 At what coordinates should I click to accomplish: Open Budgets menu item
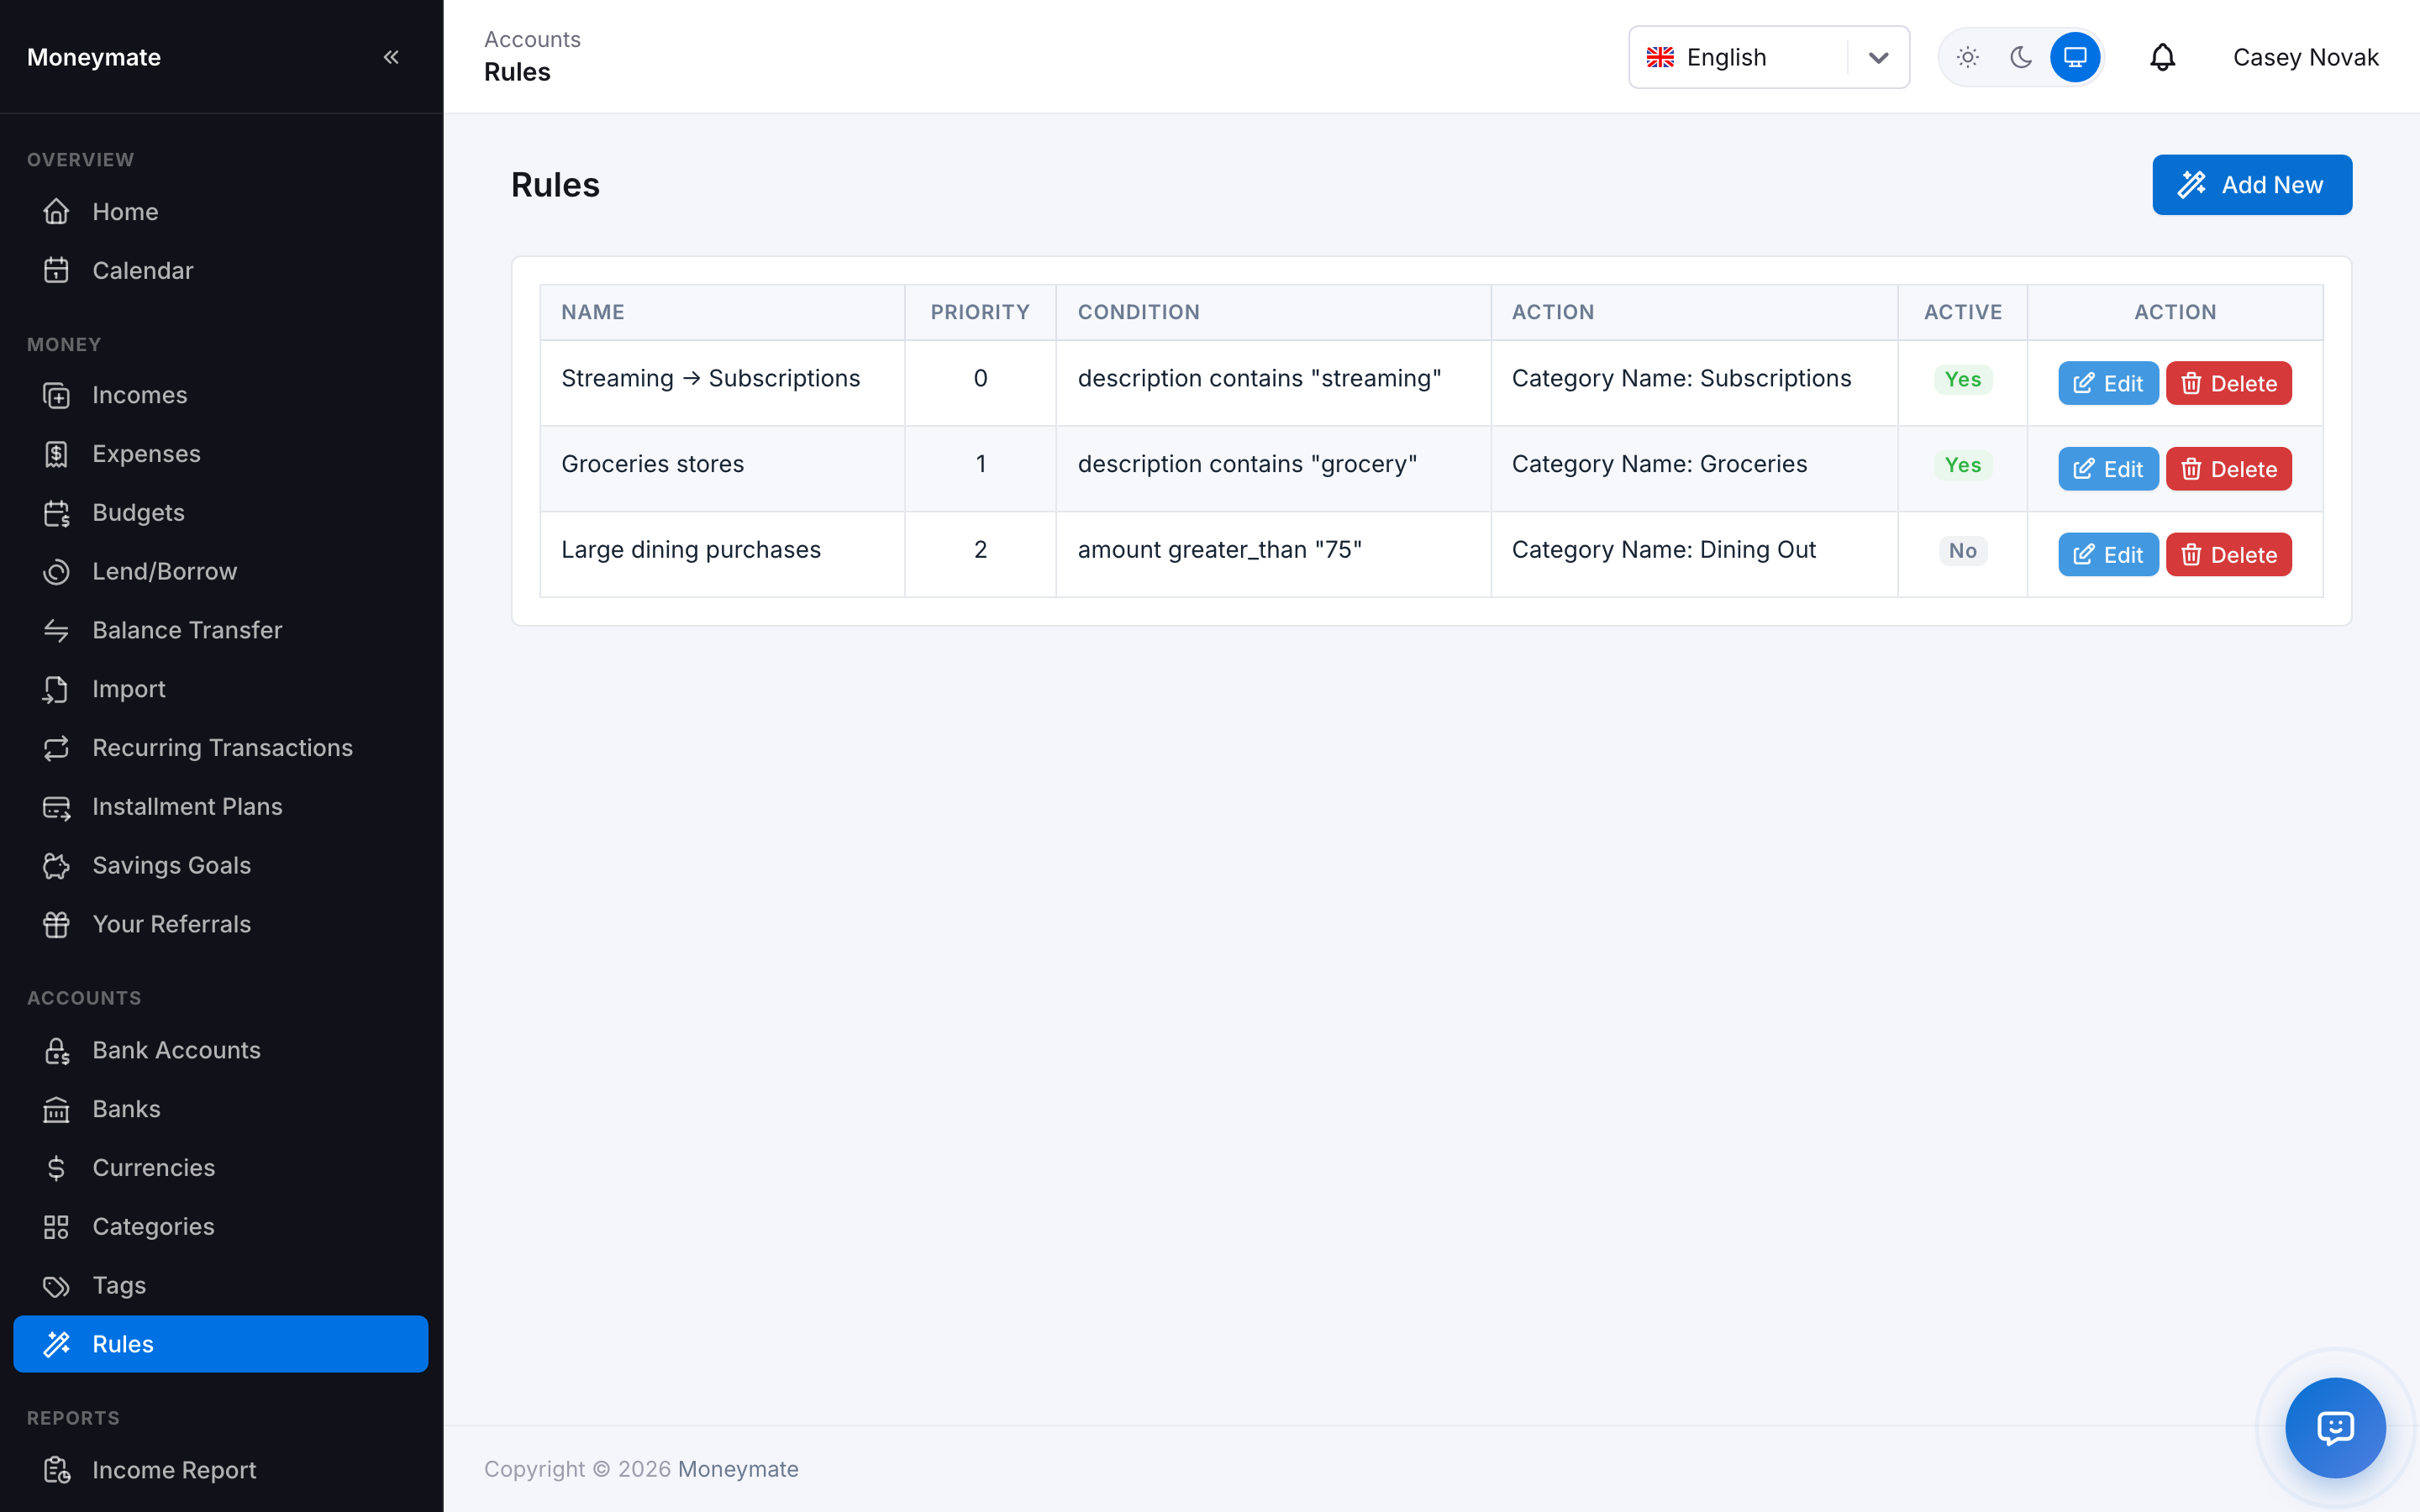220,513
